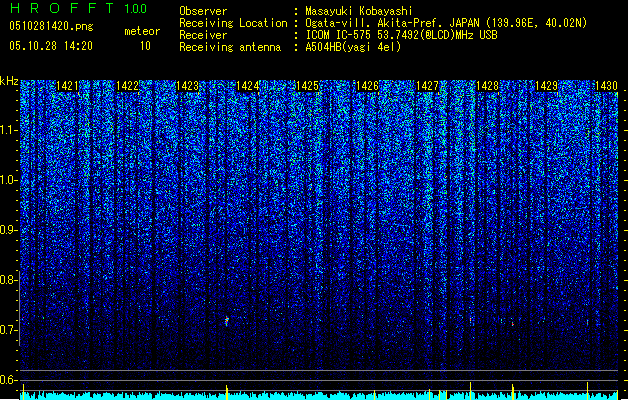The width and height of the screenshot is (629, 400).
Task: Click the 0.7 kHz axis label
Action: pyautogui.click(x=9, y=330)
